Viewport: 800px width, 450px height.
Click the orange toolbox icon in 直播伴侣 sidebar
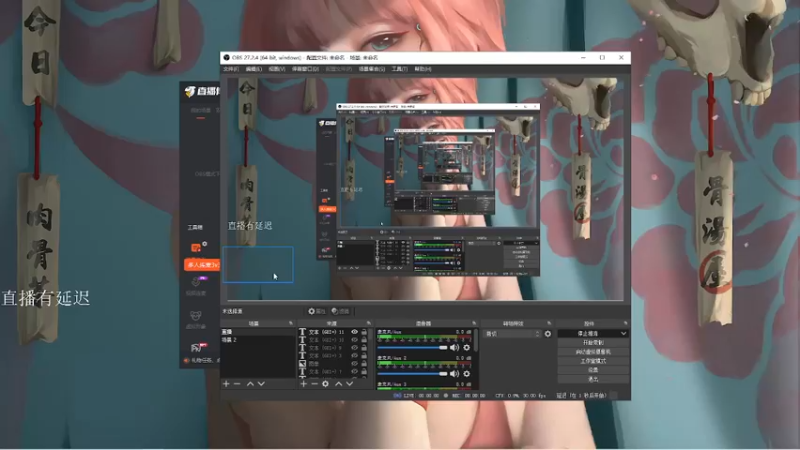[x=196, y=248]
